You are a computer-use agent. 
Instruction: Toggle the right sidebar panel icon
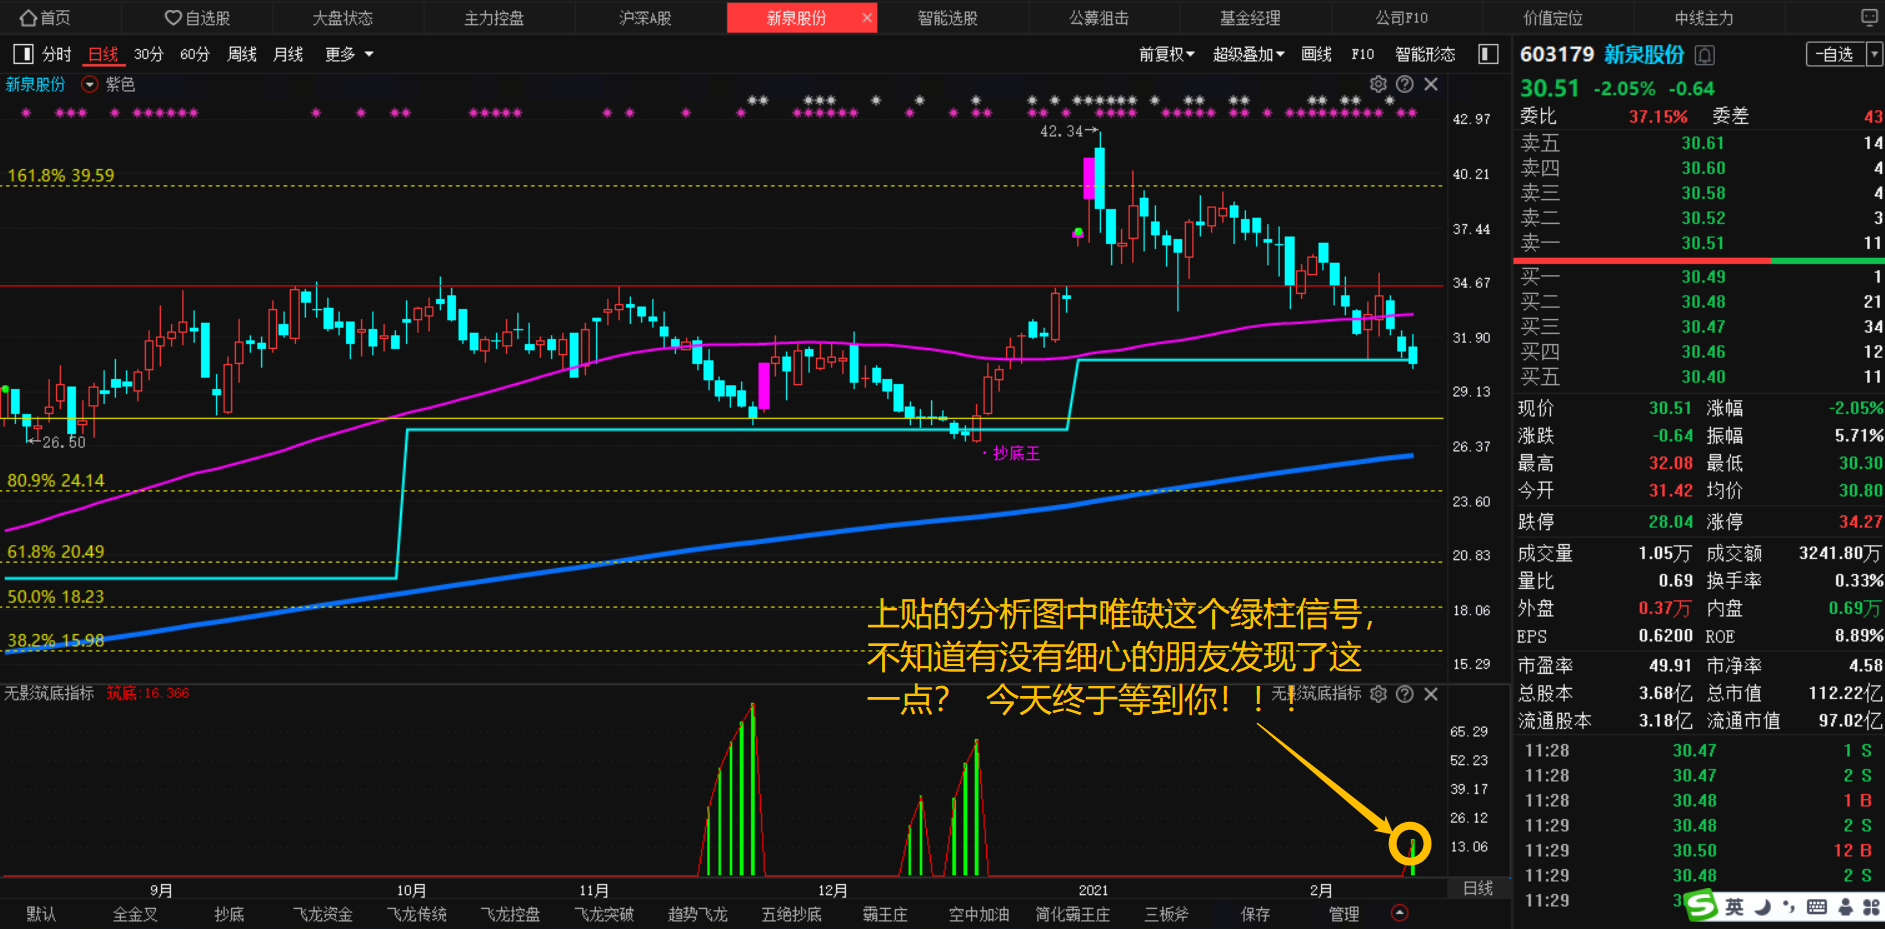coord(1488,54)
